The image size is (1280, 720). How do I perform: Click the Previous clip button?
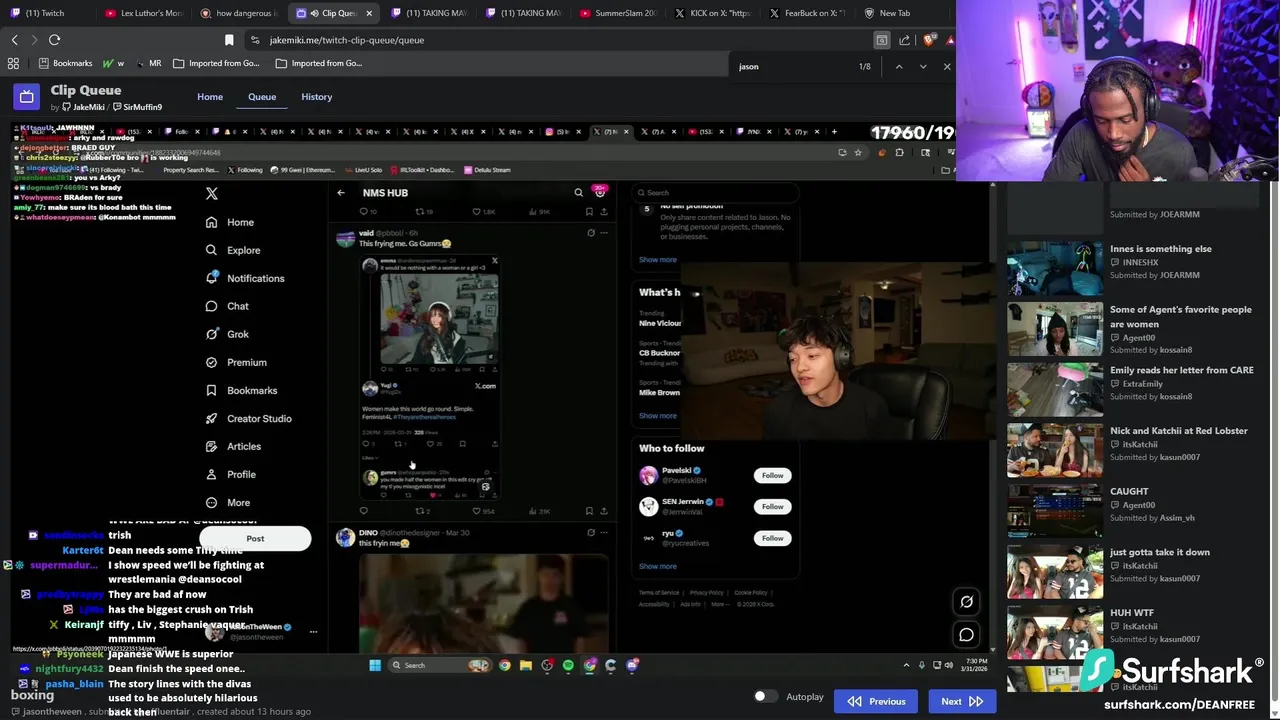click(x=877, y=701)
